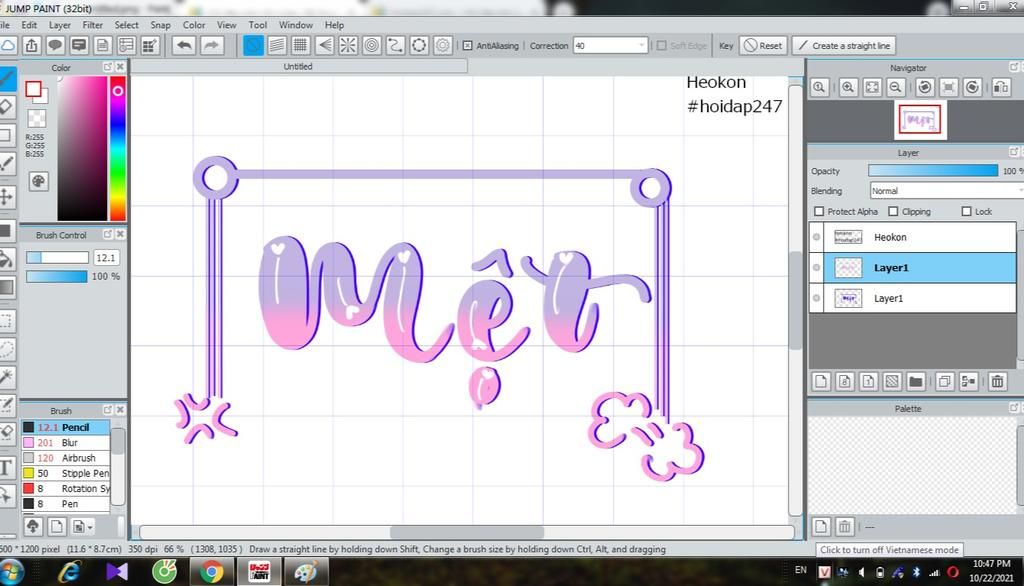Image resolution: width=1024 pixels, height=586 pixels.
Task: Enable the layer Lock checkbox
Action: [x=967, y=212]
